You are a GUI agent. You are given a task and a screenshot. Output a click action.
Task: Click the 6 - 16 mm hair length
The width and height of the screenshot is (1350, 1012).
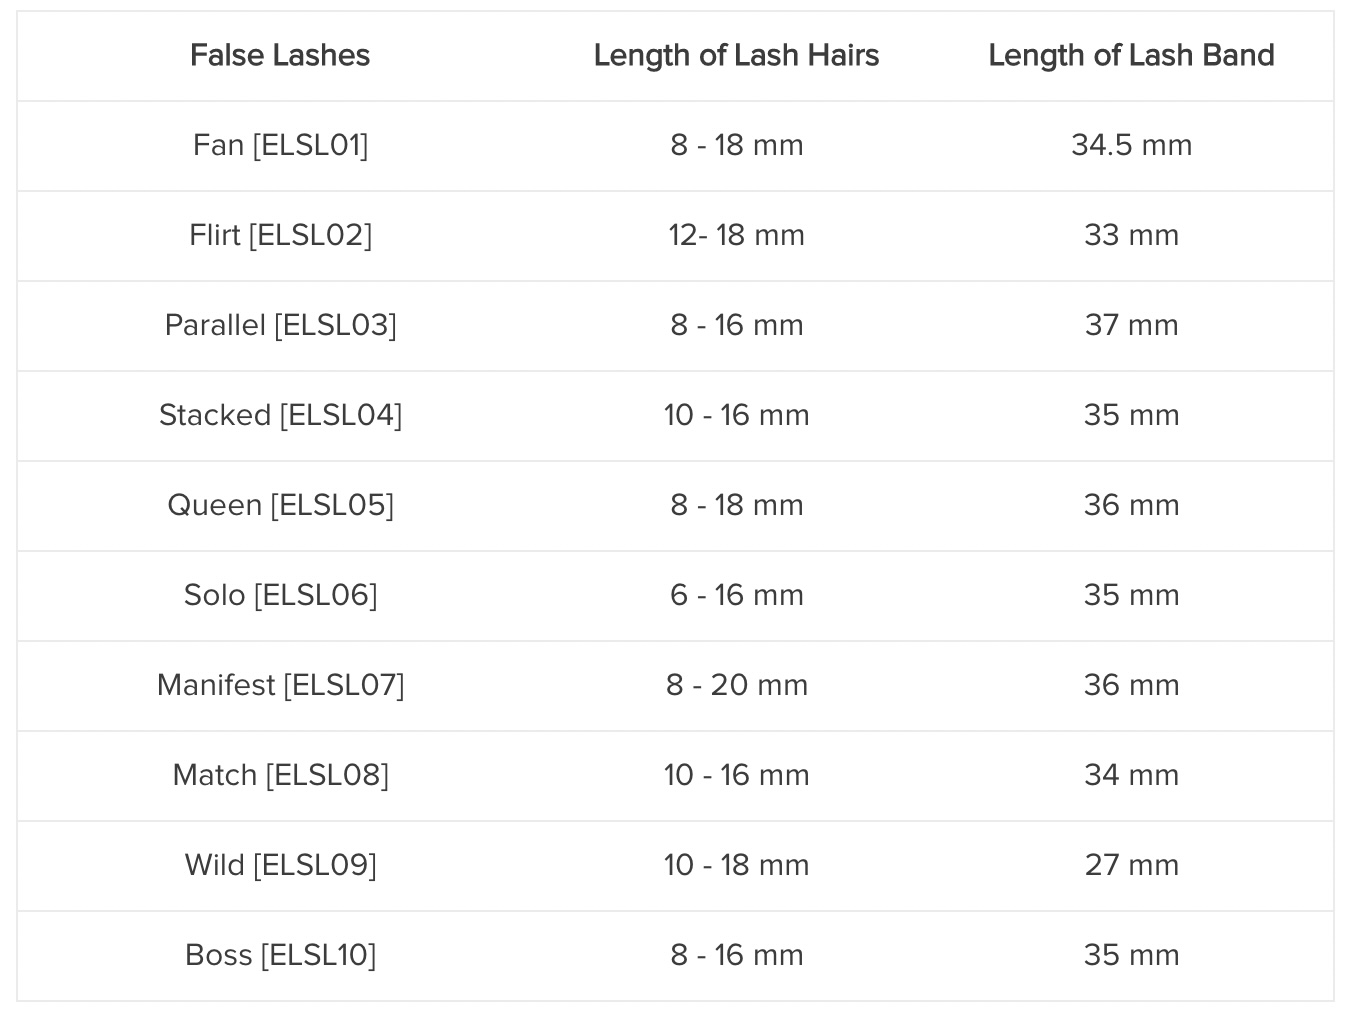(x=737, y=596)
